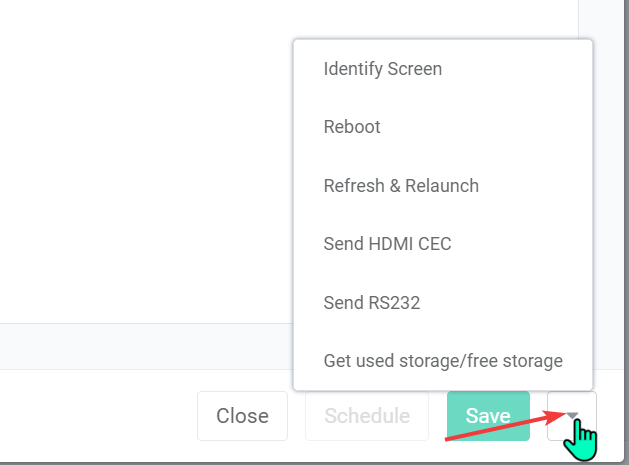The image size is (629, 465).
Task: Open scheduling via the Schedule button
Action: [x=367, y=416]
